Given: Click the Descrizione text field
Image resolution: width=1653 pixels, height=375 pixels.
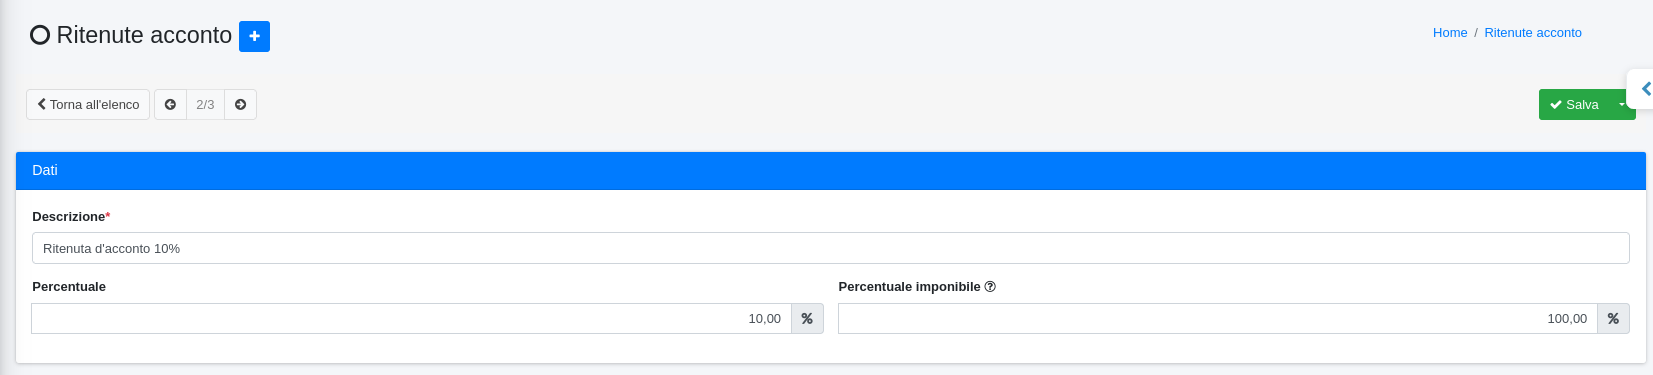Looking at the screenshot, I should (830, 248).
